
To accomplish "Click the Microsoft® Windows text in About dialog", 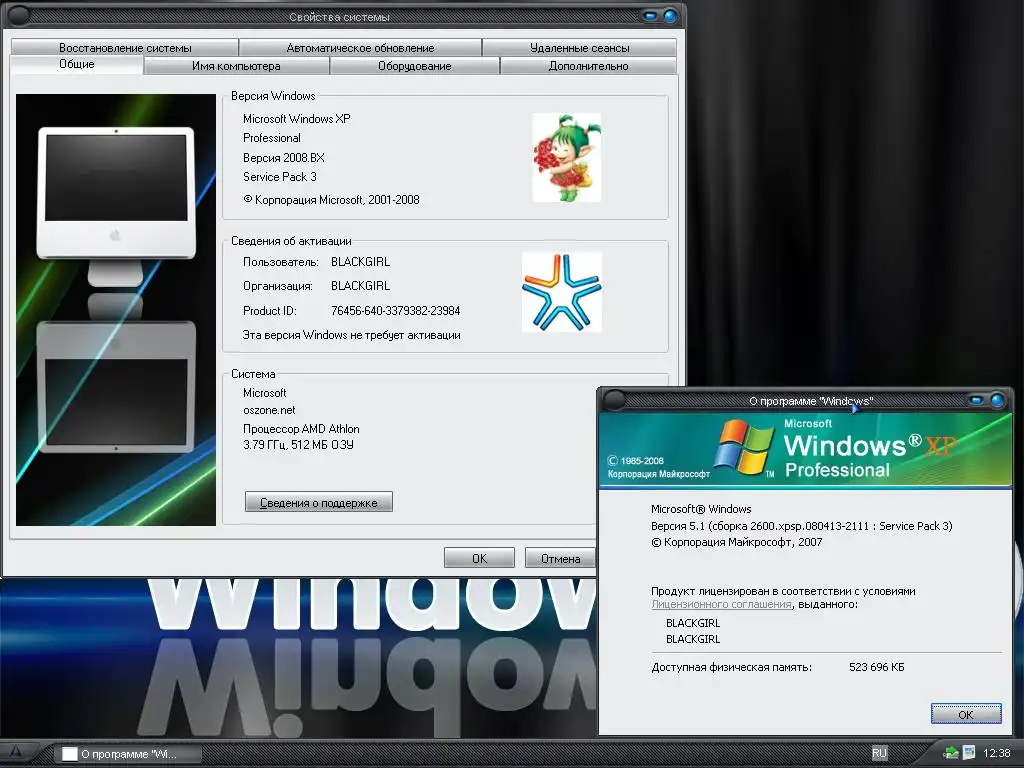I will (x=701, y=509).
